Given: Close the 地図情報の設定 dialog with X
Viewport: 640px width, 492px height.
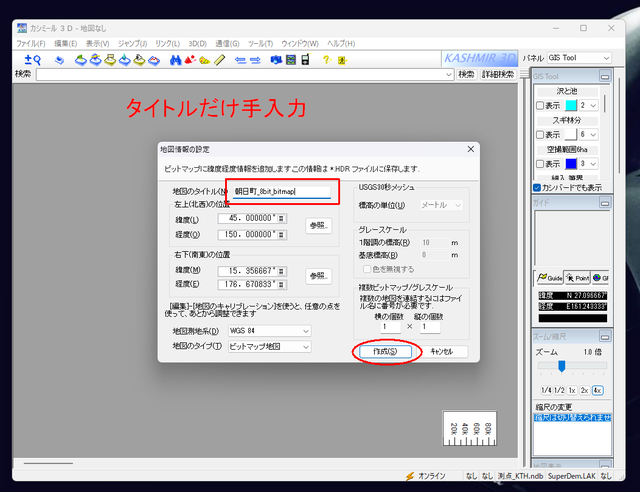Looking at the screenshot, I should 471,149.
